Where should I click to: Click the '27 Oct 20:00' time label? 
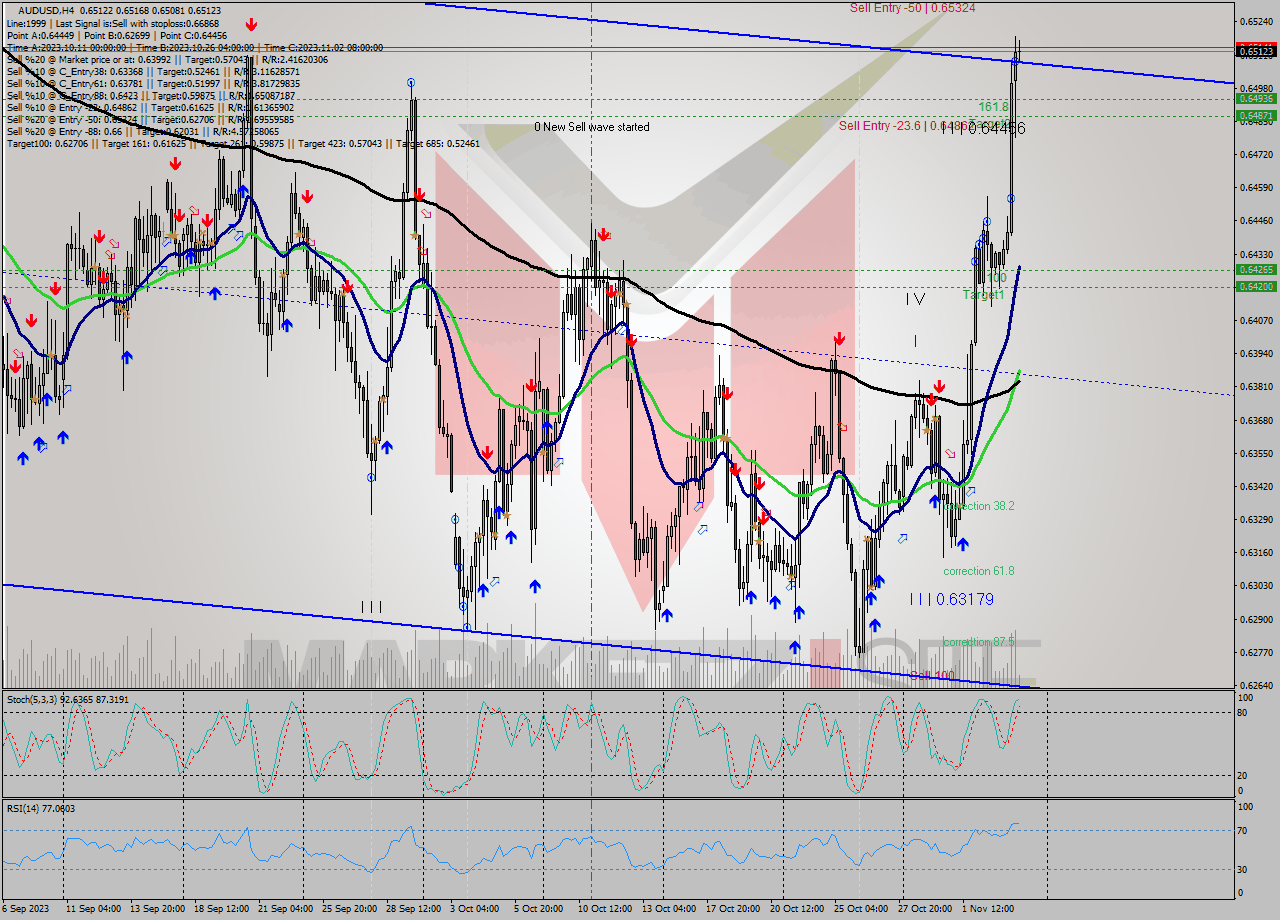coord(924,909)
